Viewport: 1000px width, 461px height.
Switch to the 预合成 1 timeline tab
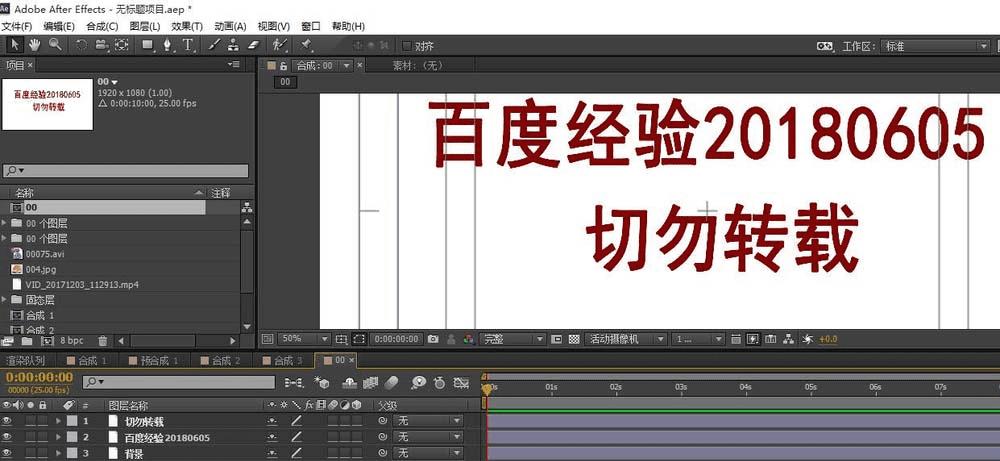click(154, 361)
